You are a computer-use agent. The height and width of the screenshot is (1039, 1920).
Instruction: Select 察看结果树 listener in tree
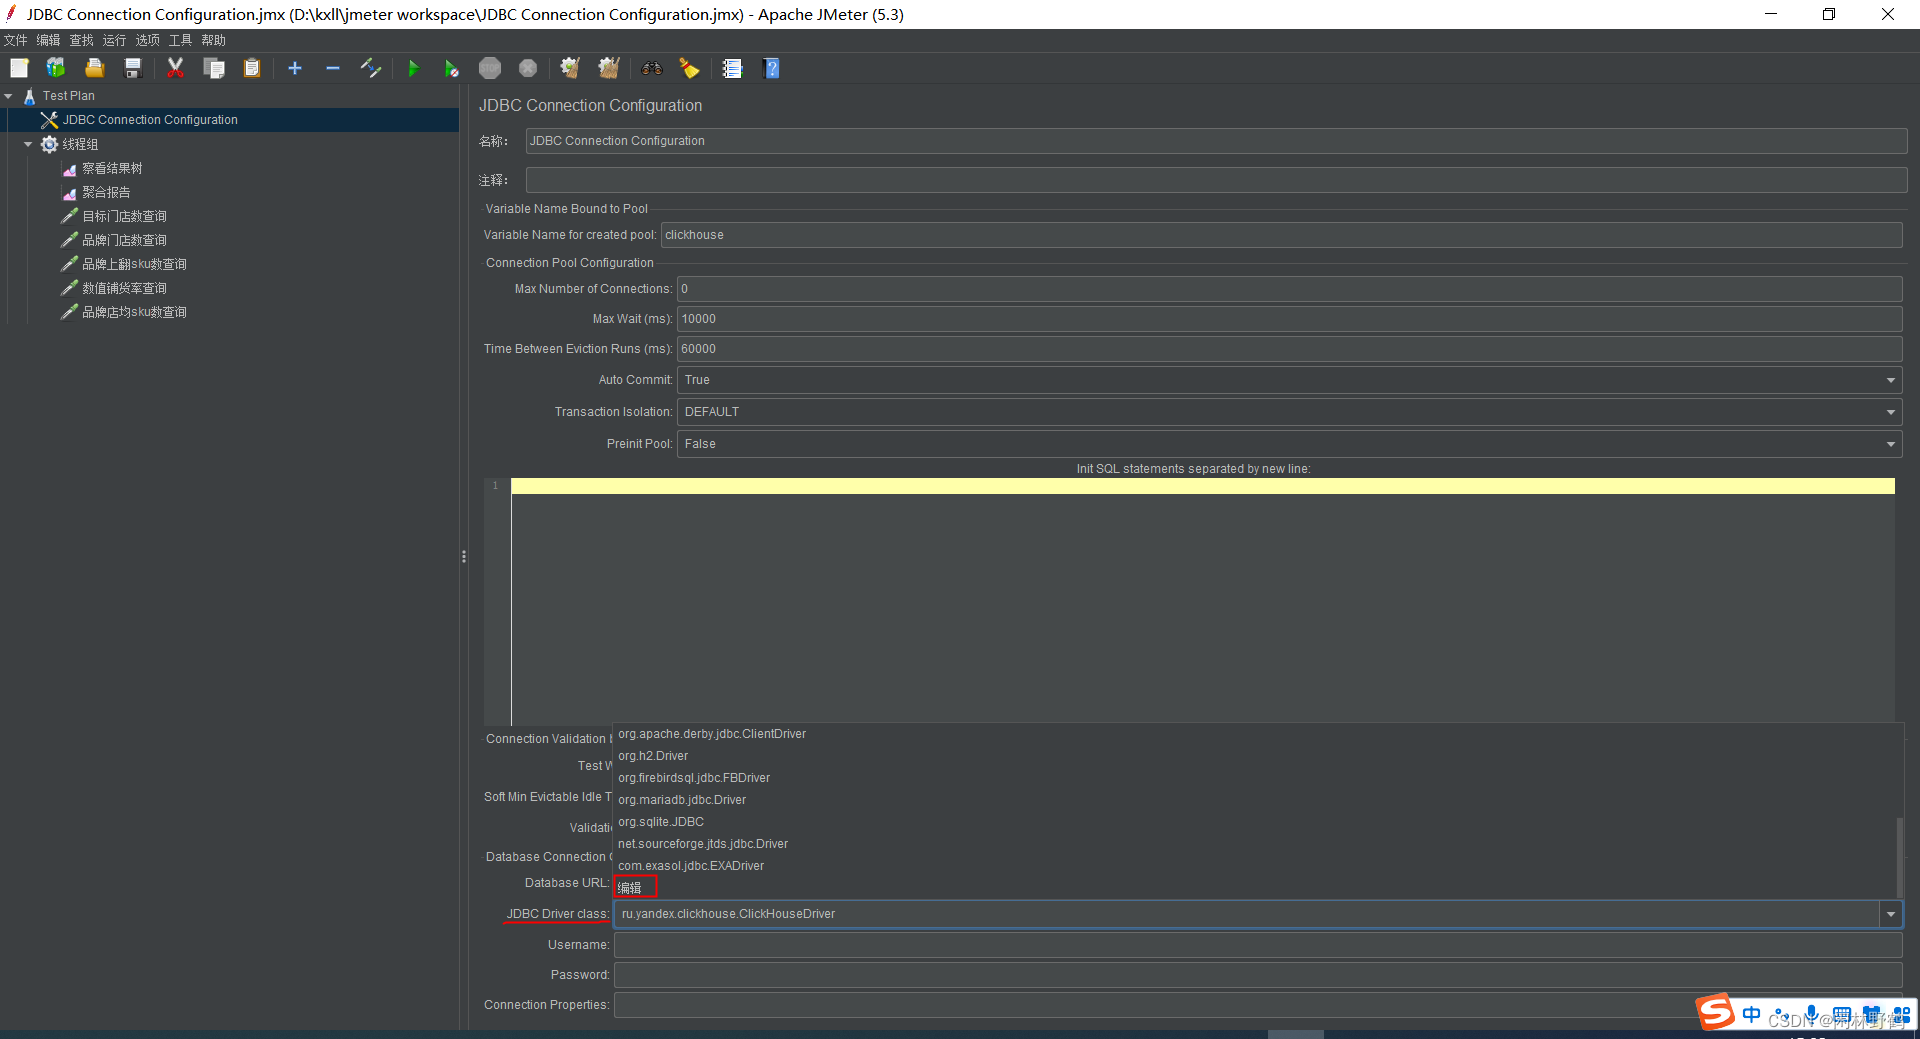pyautogui.click(x=112, y=168)
